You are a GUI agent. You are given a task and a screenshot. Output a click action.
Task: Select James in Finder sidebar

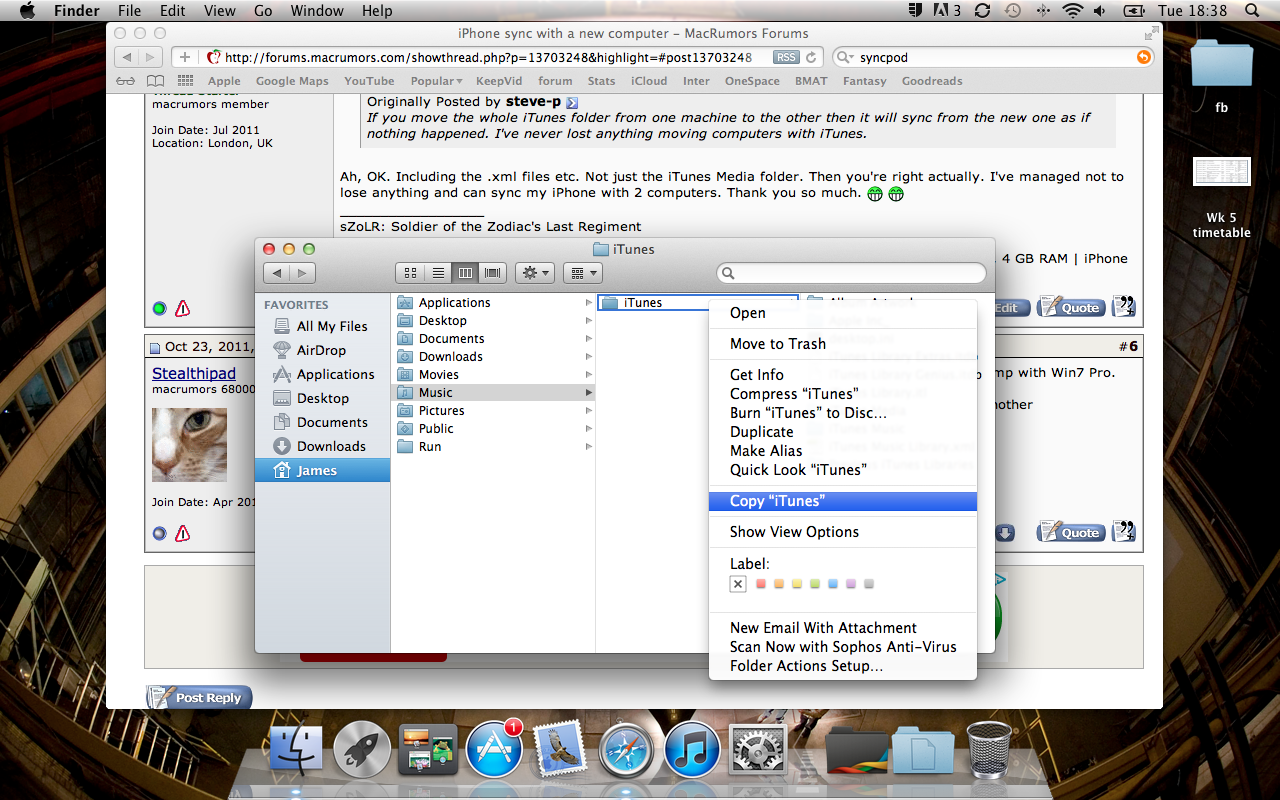(x=322, y=470)
